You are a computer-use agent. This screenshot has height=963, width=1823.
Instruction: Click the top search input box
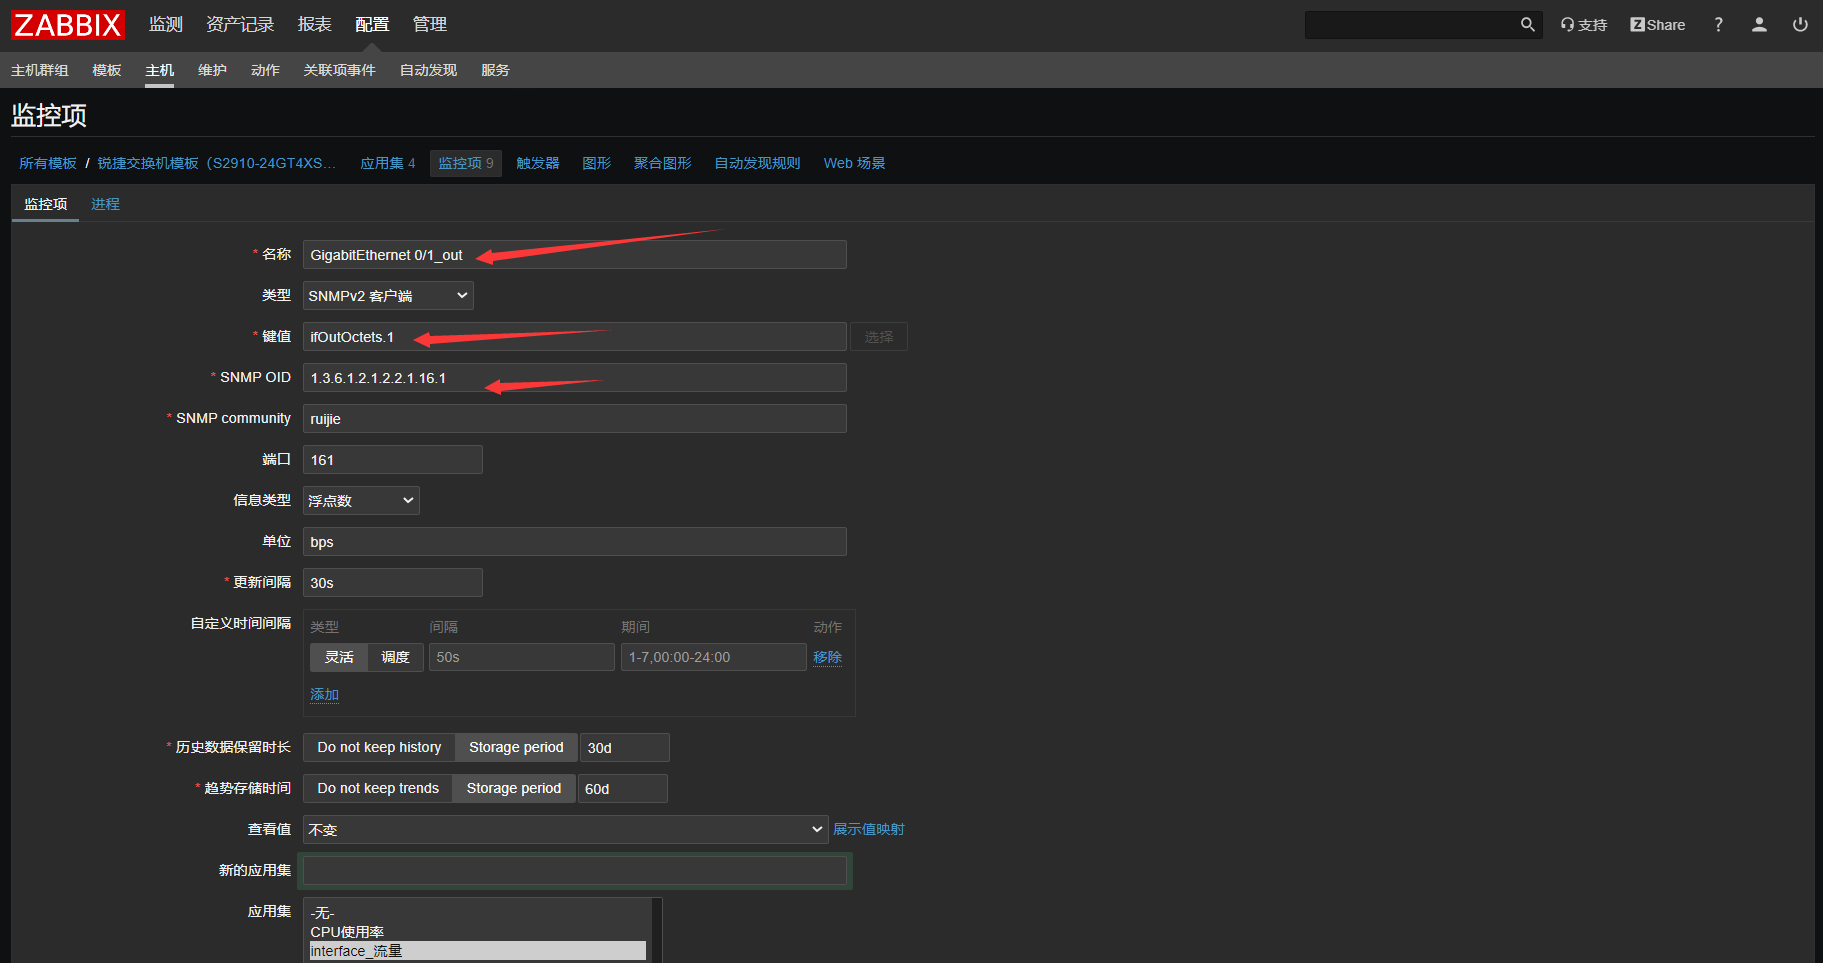1410,25
